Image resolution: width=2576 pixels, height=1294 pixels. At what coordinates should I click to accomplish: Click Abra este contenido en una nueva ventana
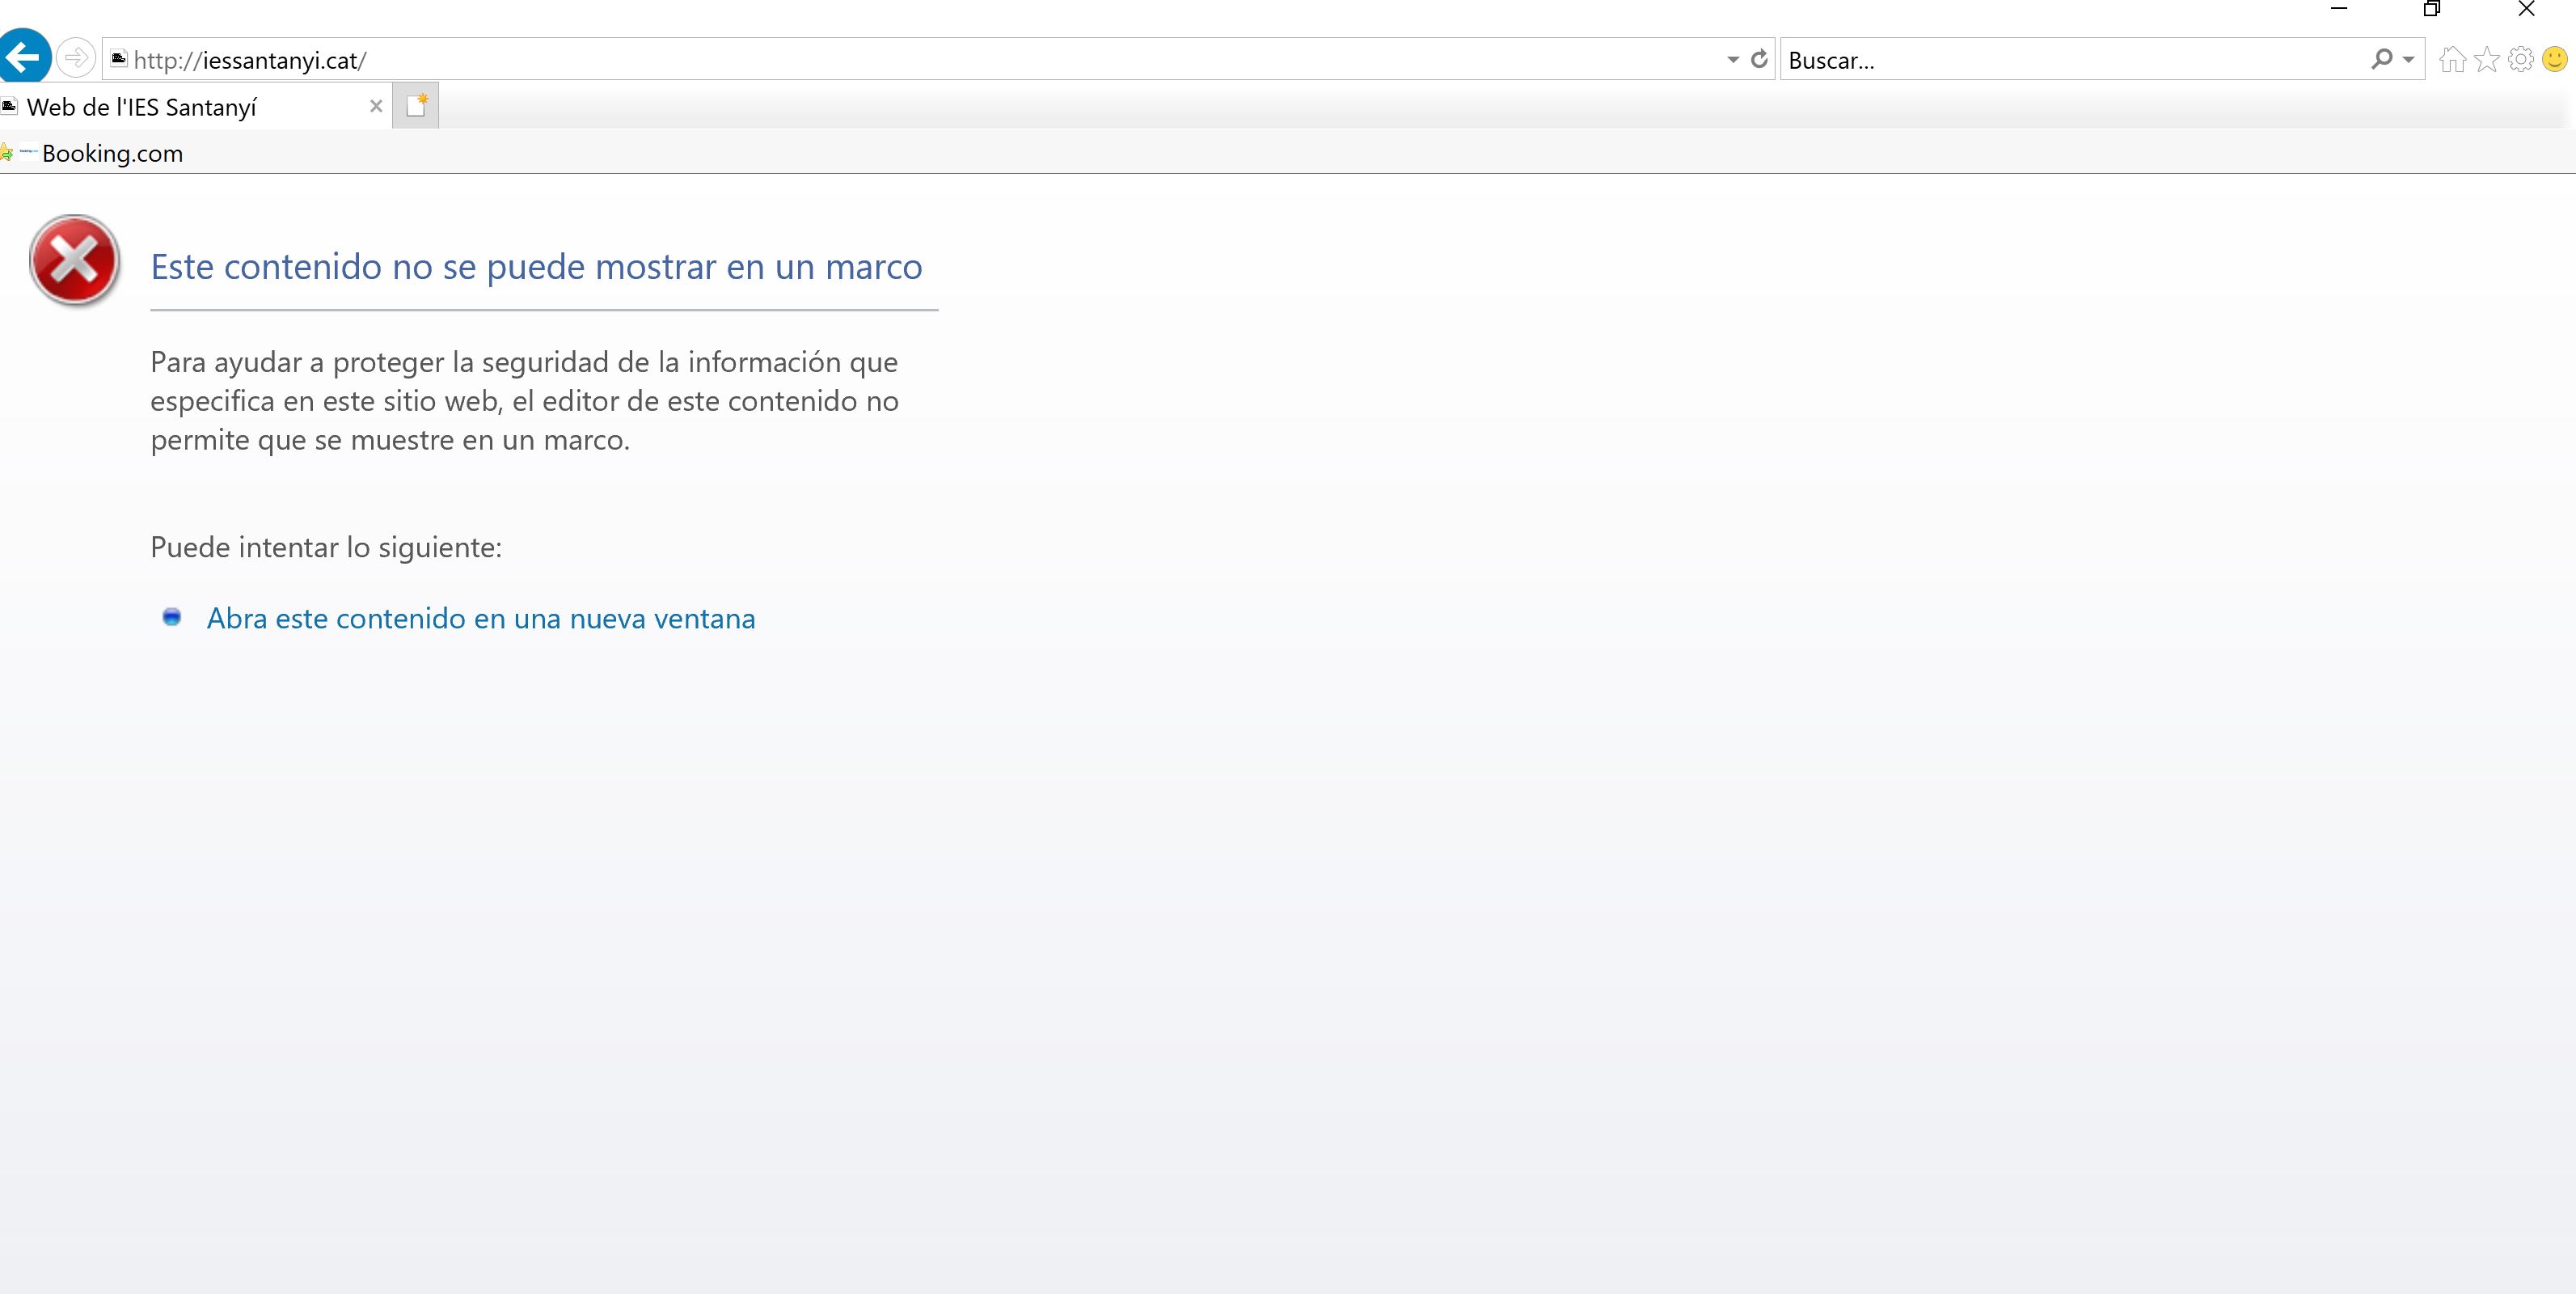[x=480, y=618]
